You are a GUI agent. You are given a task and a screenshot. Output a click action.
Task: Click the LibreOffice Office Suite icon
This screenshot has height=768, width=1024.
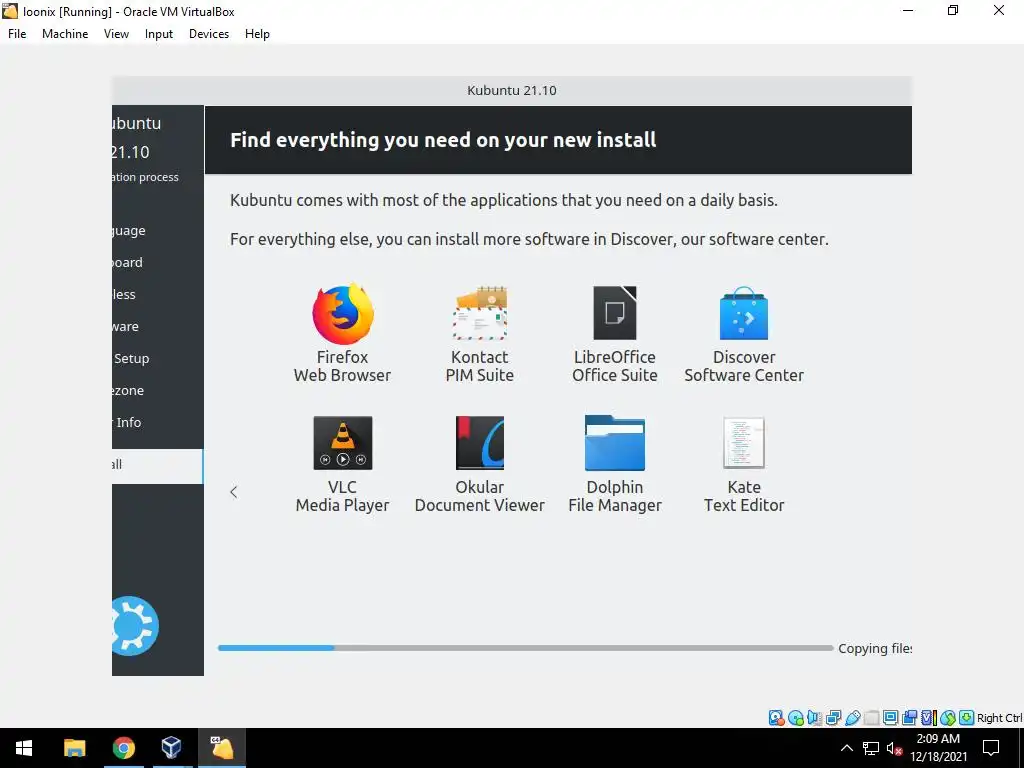pyautogui.click(x=615, y=313)
